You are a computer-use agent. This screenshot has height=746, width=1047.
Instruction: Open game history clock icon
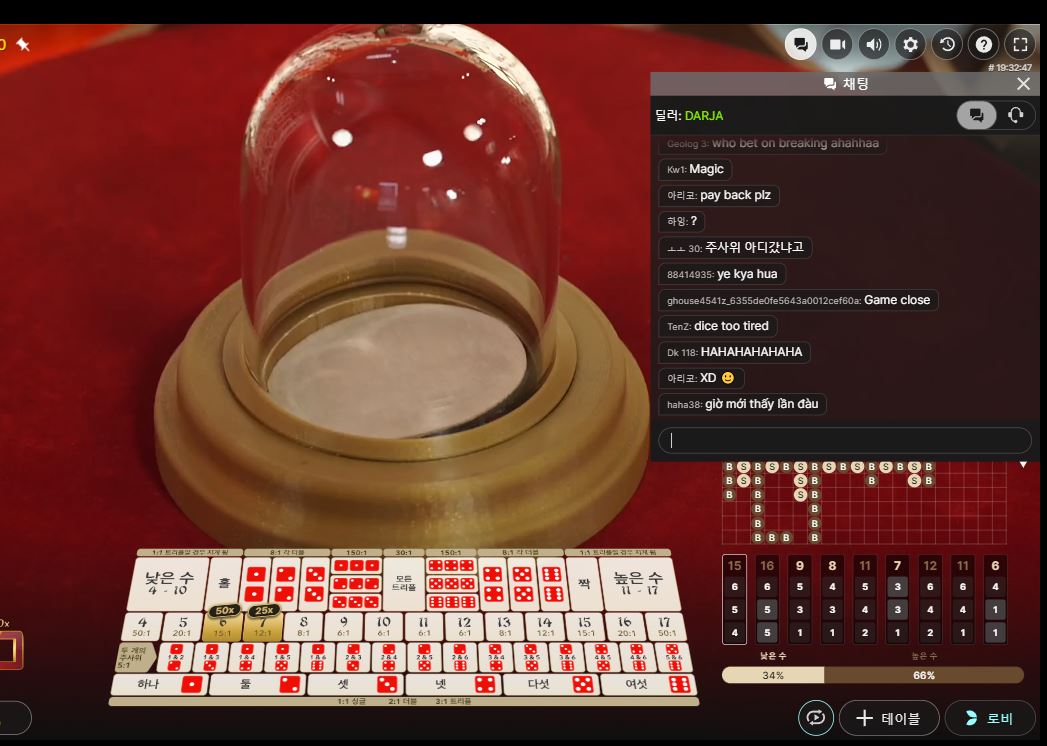[x=947, y=45]
